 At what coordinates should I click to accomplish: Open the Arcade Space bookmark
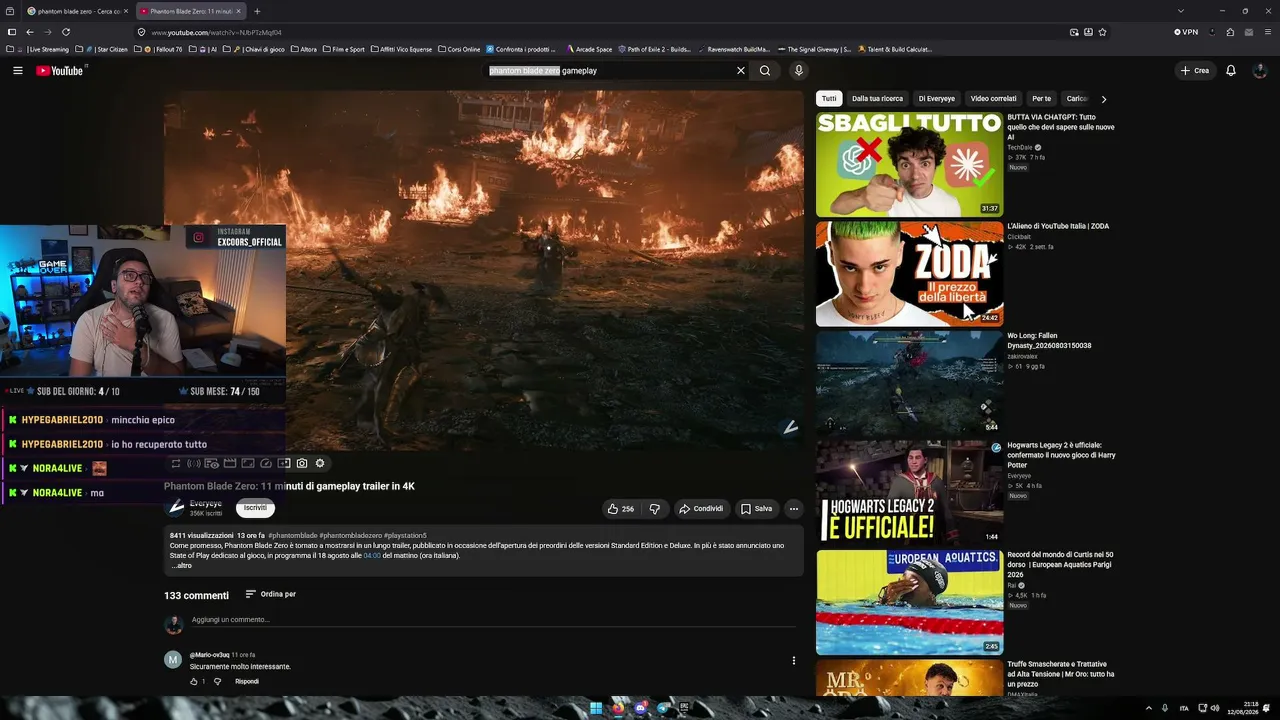[589, 49]
